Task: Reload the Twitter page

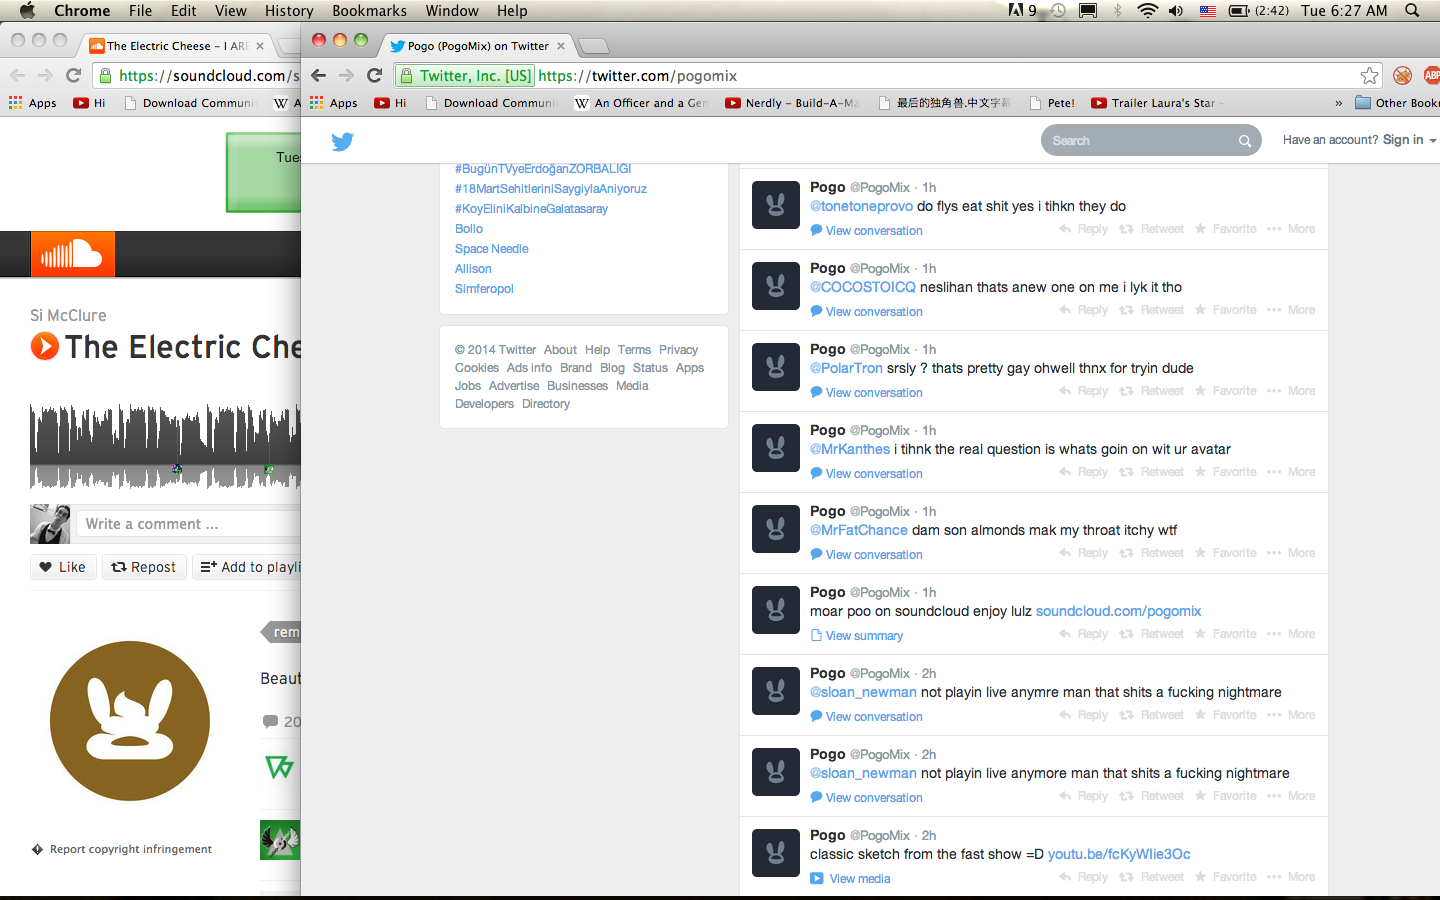Action: click(x=375, y=76)
